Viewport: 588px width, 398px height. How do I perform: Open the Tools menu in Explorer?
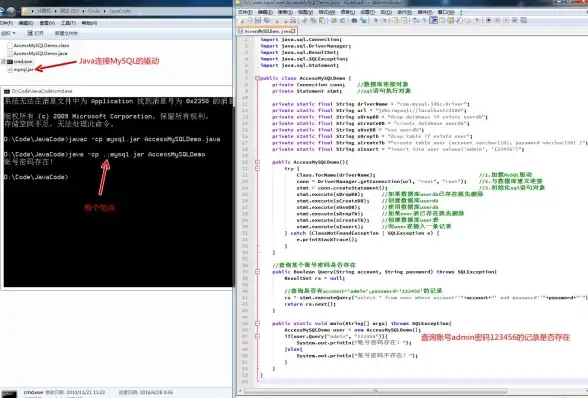click(68, 23)
